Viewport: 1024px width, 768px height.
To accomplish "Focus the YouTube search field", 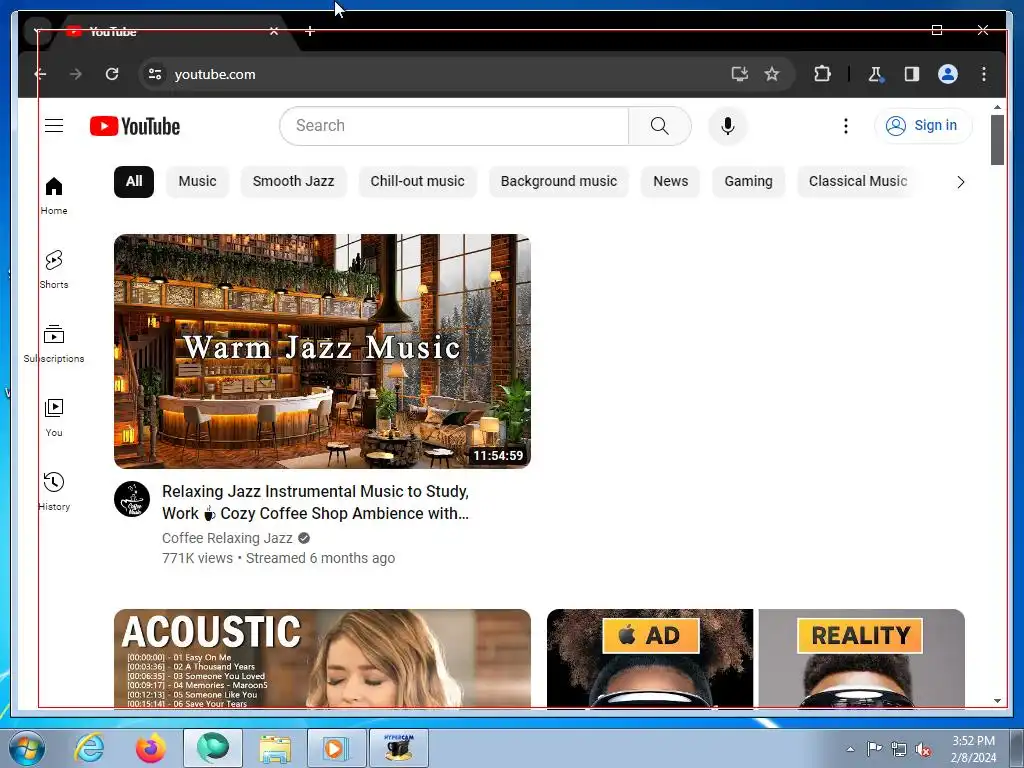I will click(454, 125).
